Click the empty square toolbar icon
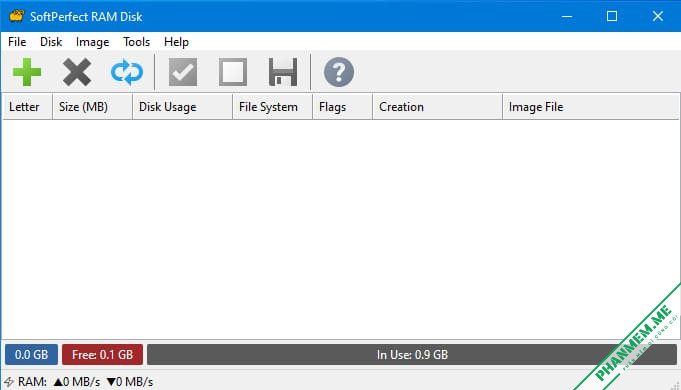Screen dimensions: 681x390 coord(233,72)
